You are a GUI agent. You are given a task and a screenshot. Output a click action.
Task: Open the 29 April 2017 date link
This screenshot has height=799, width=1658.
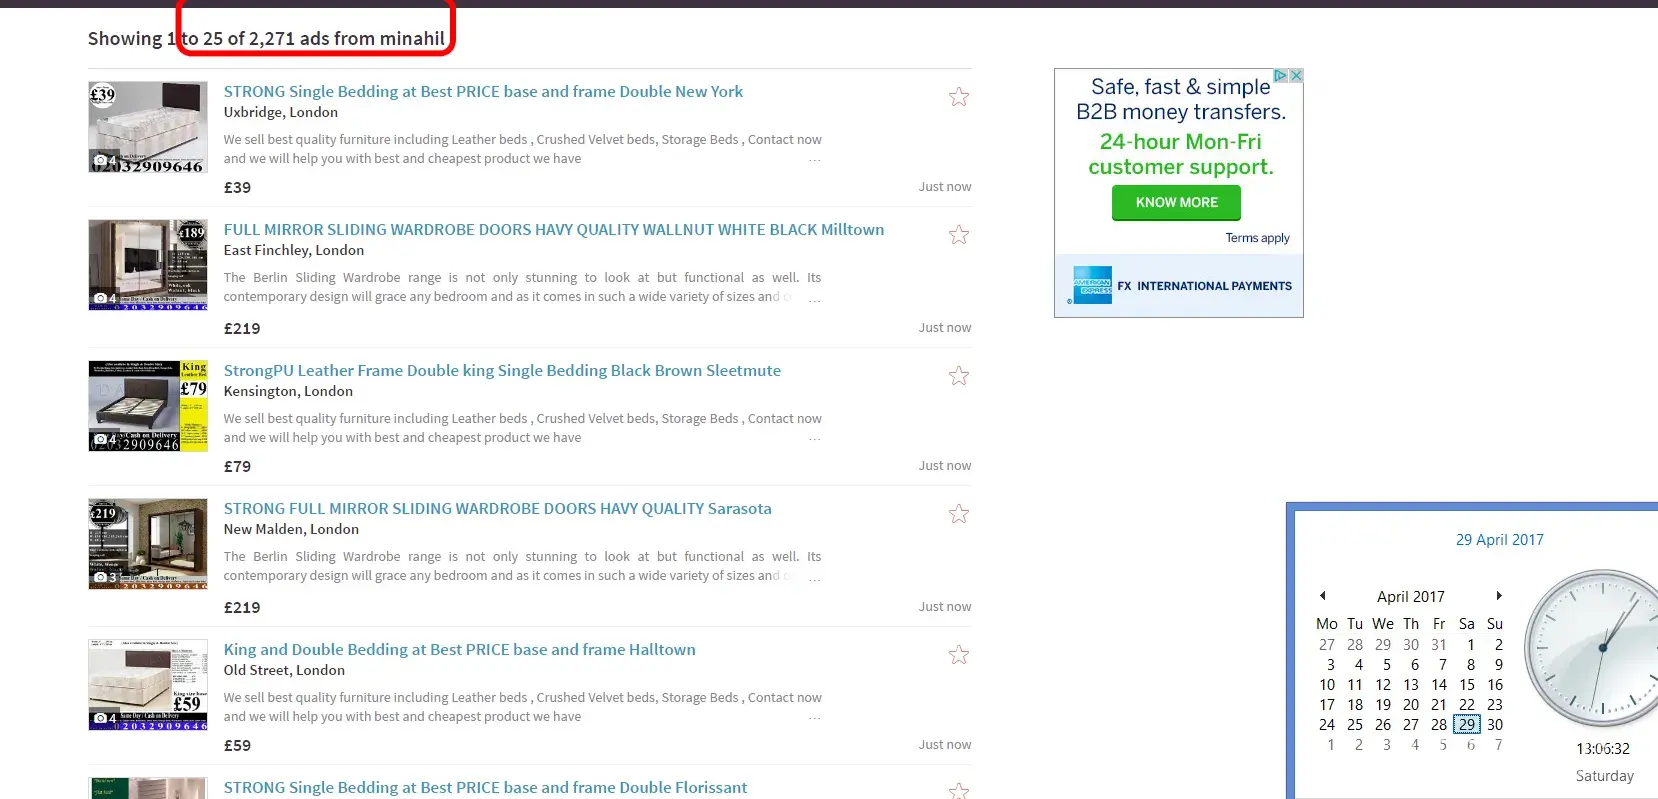tap(1500, 540)
